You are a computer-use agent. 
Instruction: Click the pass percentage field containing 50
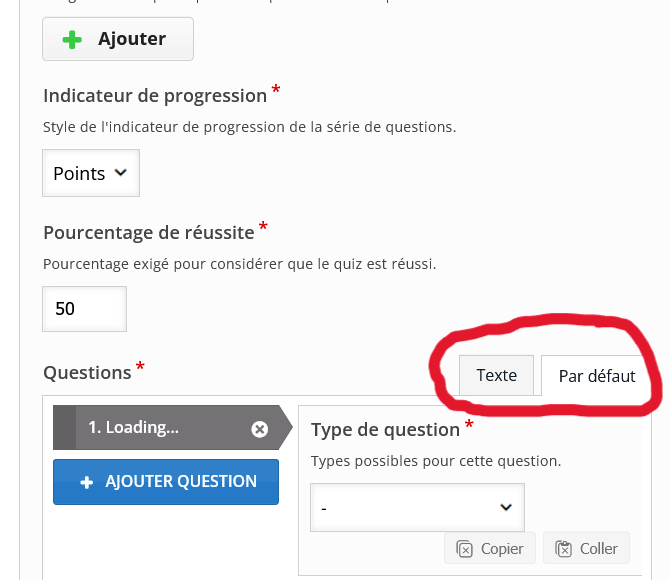pos(85,309)
